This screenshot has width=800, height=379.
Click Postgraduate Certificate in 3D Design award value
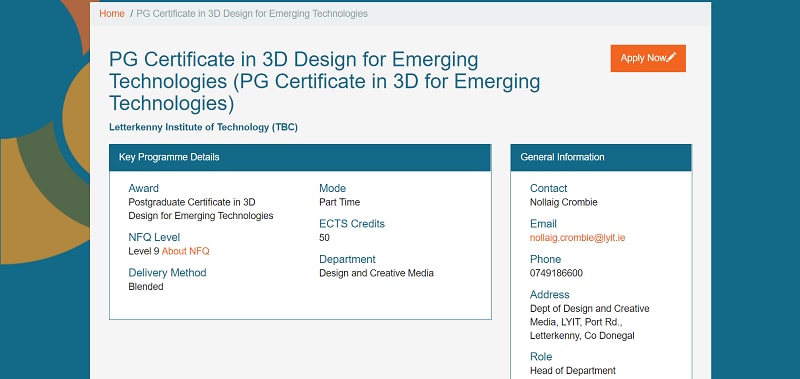pyautogui.click(x=201, y=209)
